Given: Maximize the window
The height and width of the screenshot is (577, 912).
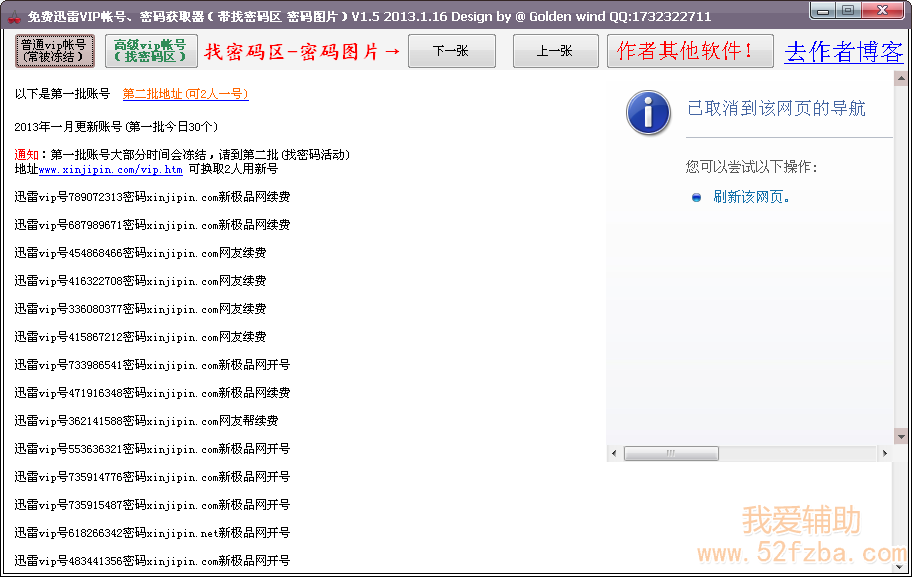Looking at the screenshot, I should pos(849,10).
